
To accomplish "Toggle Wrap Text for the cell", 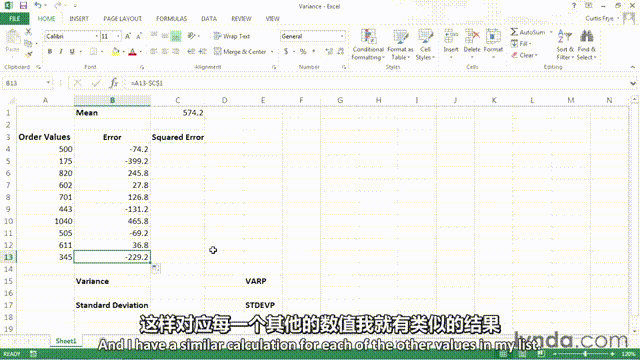I will tap(231, 36).
